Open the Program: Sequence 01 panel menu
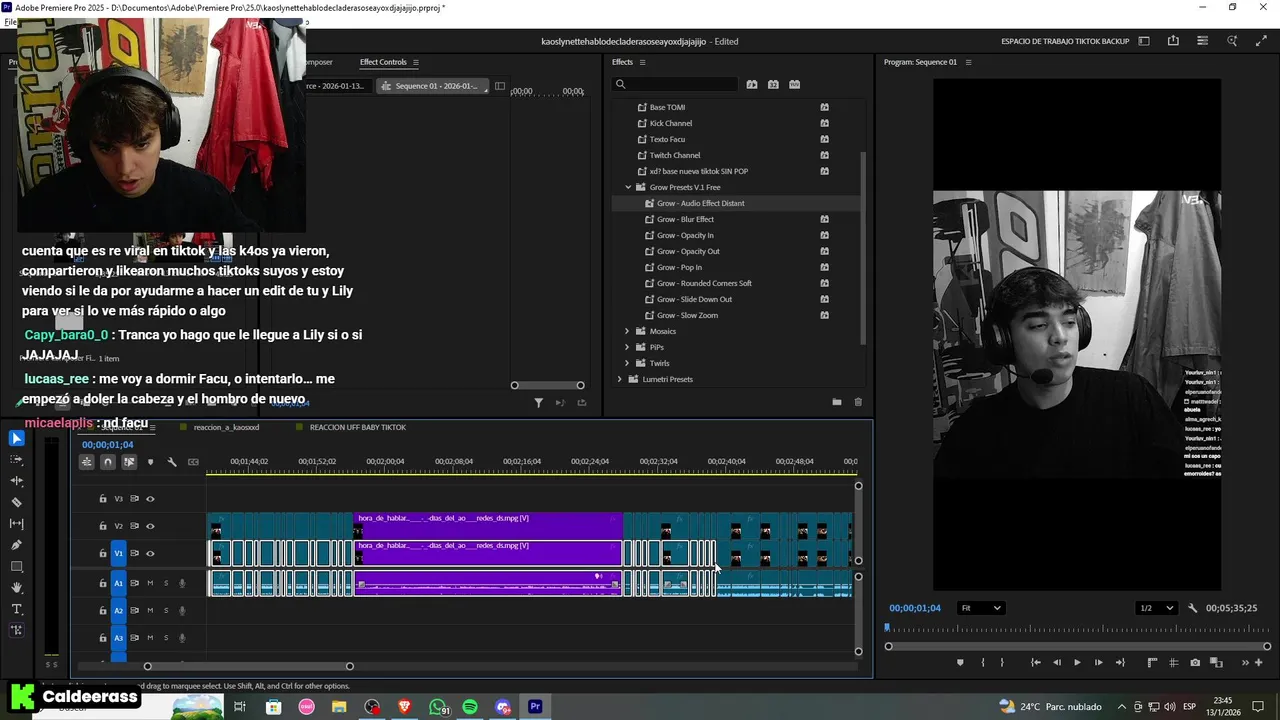This screenshot has height=720, width=1280. tap(968, 62)
